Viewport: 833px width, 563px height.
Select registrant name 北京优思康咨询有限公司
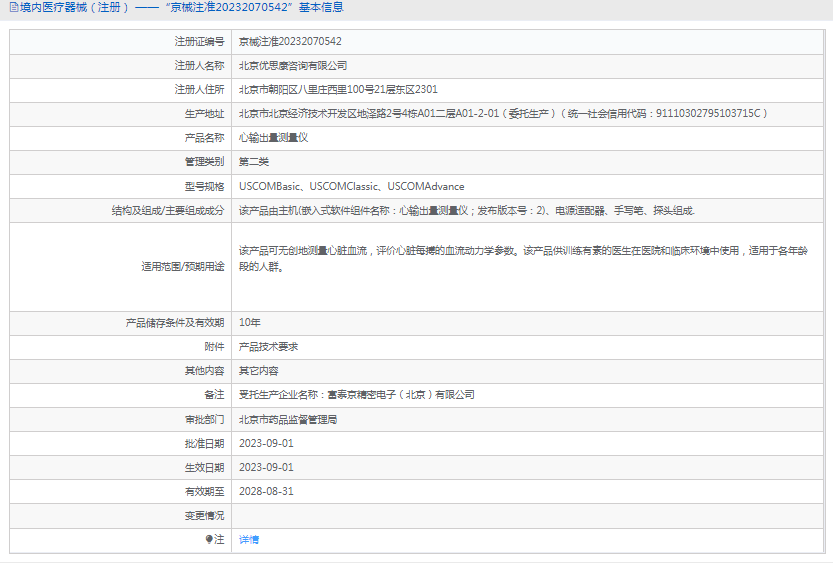(293, 65)
